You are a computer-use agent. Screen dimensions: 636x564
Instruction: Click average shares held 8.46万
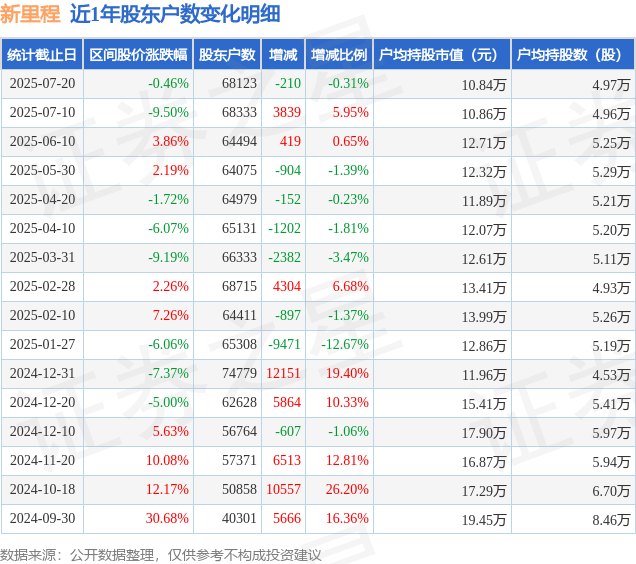pos(611,520)
